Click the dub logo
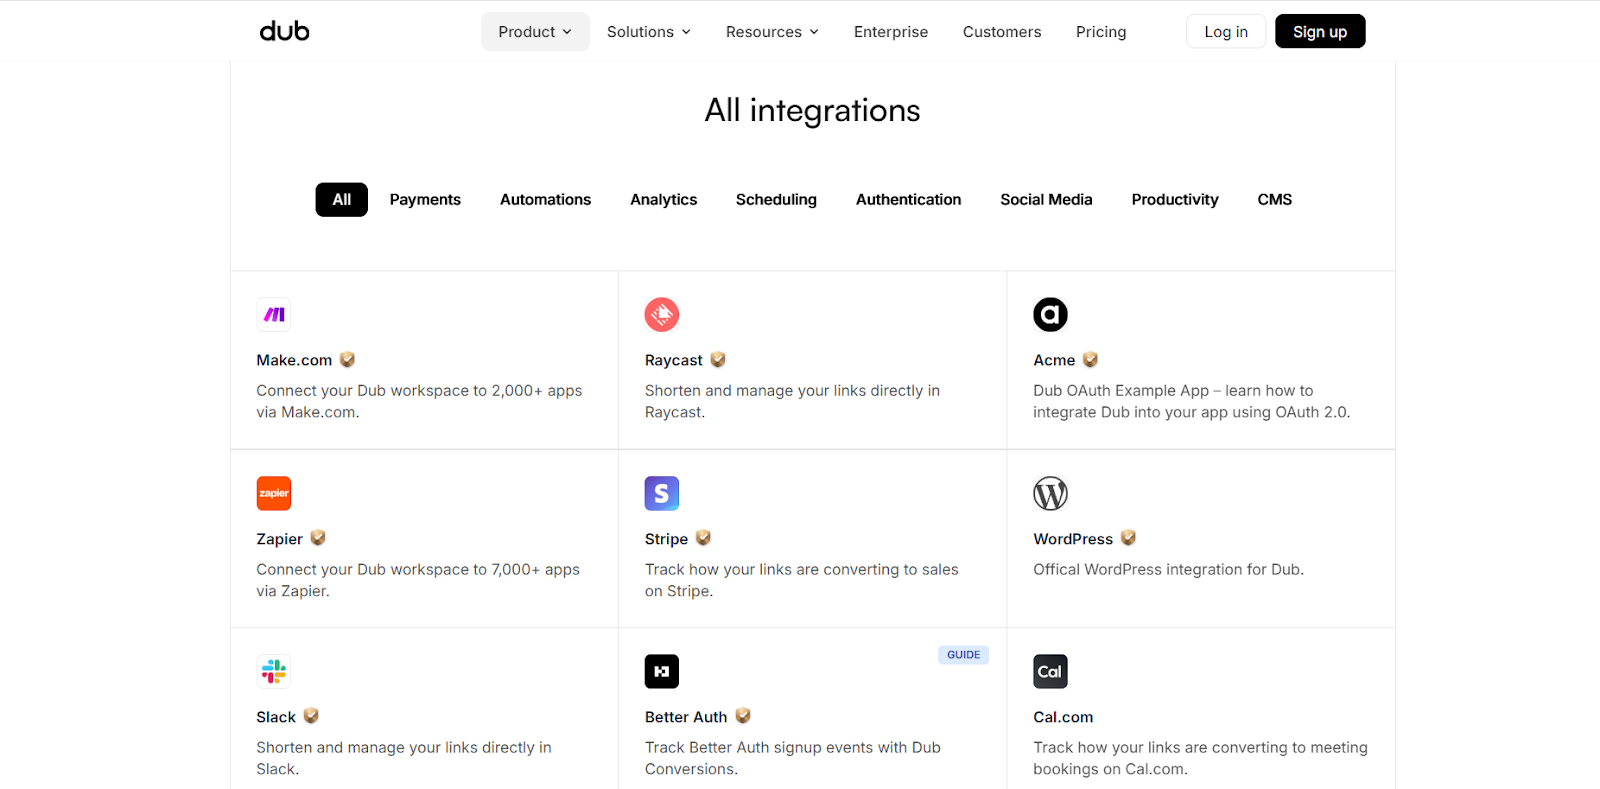This screenshot has width=1600, height=789. [x=285, y=31]
